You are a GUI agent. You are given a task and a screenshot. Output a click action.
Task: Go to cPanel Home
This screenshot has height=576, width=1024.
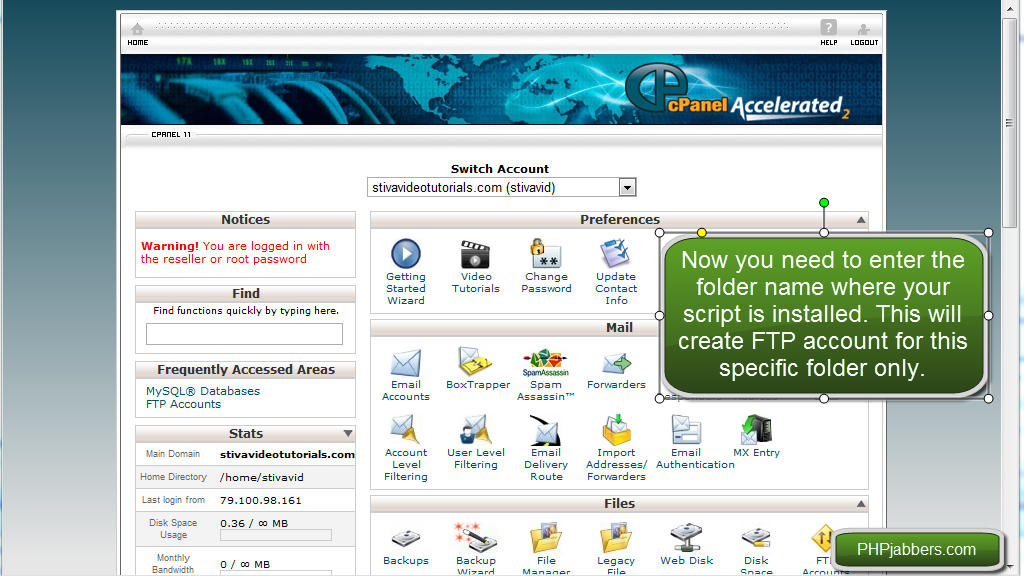click(138, 35)
